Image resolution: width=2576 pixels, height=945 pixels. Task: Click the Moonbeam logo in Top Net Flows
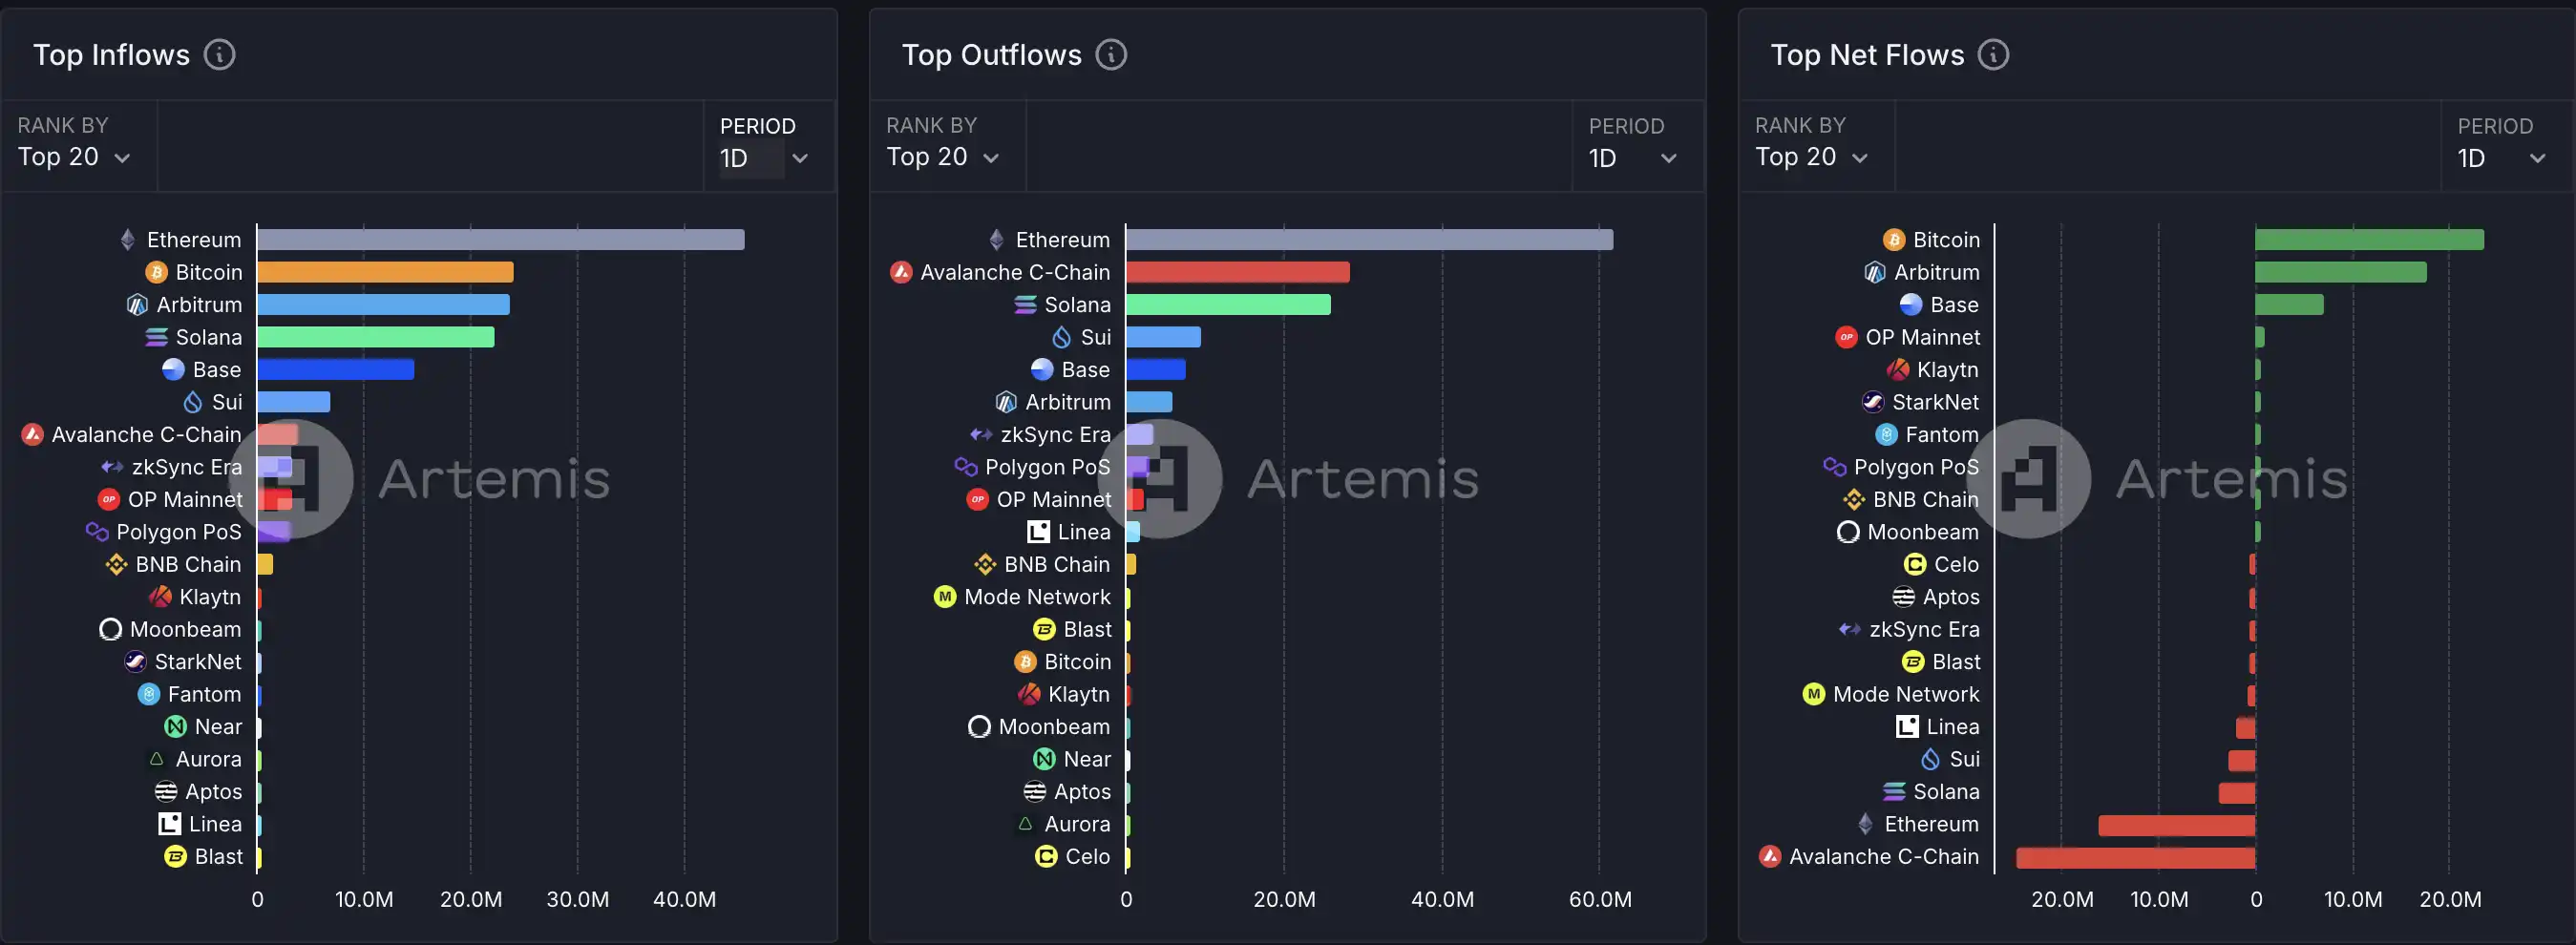(1848, 532)
